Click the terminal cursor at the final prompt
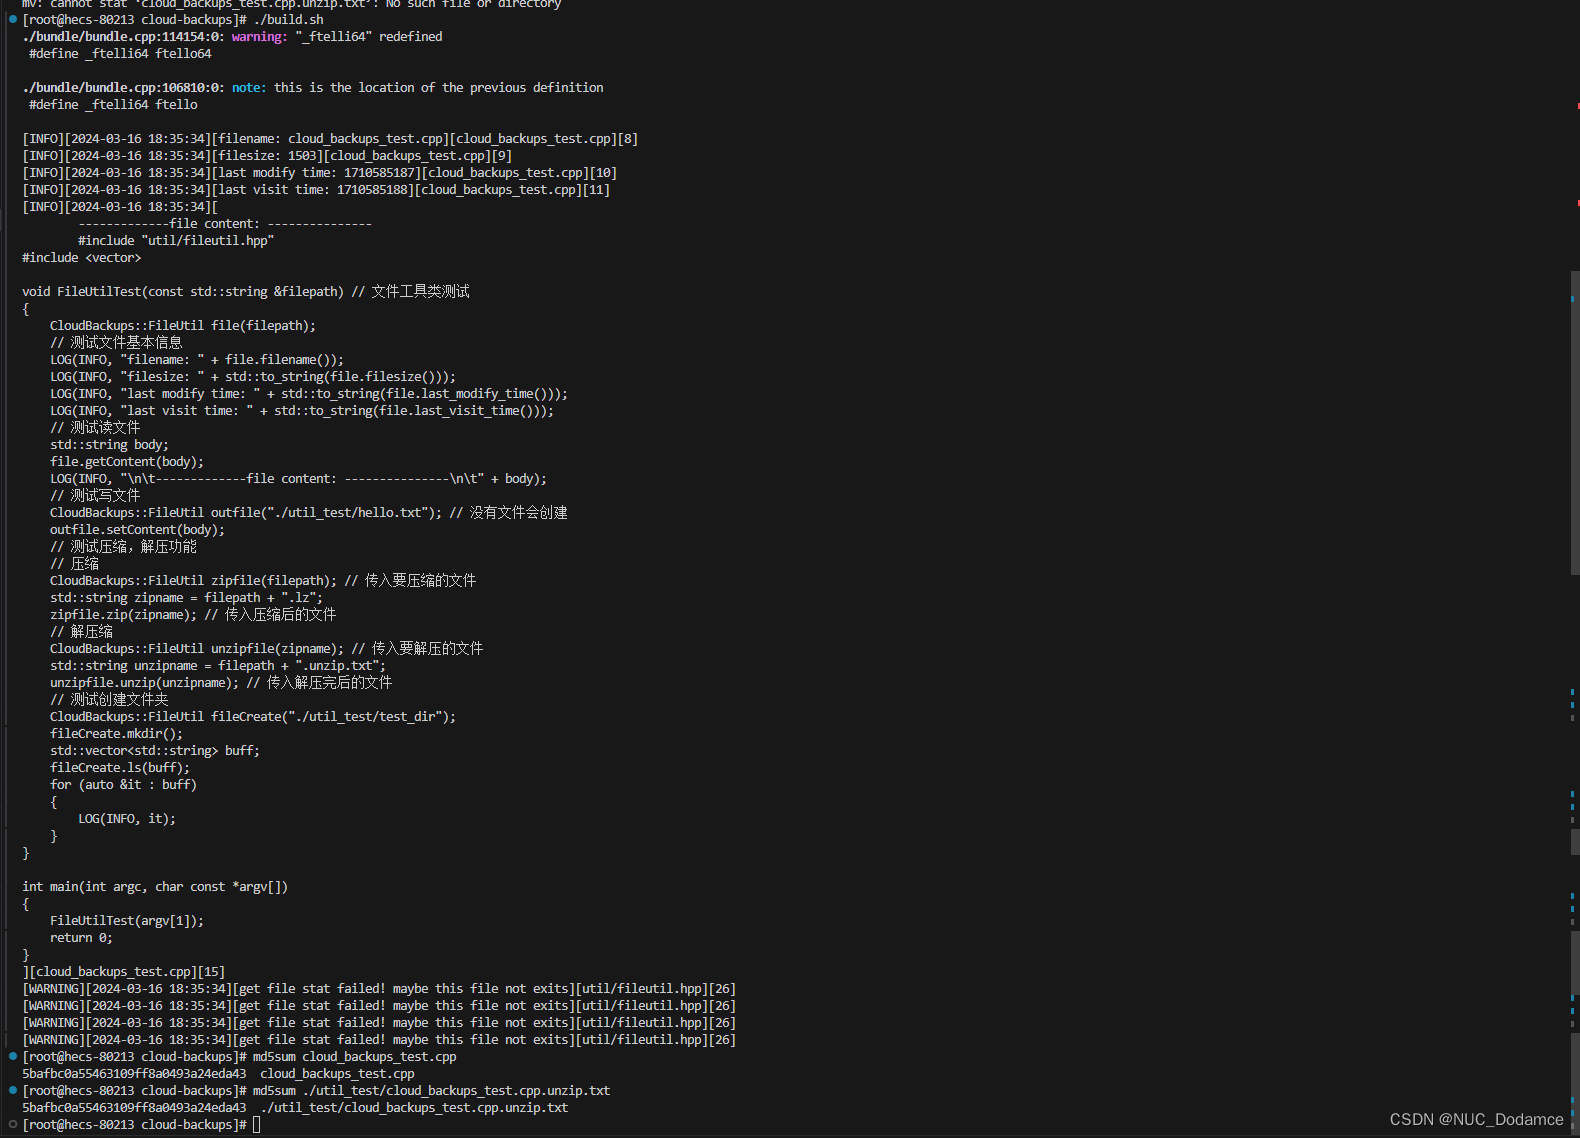Screen dimensions: 1580x1138 pyautogui.click(x=256, y=1125)
